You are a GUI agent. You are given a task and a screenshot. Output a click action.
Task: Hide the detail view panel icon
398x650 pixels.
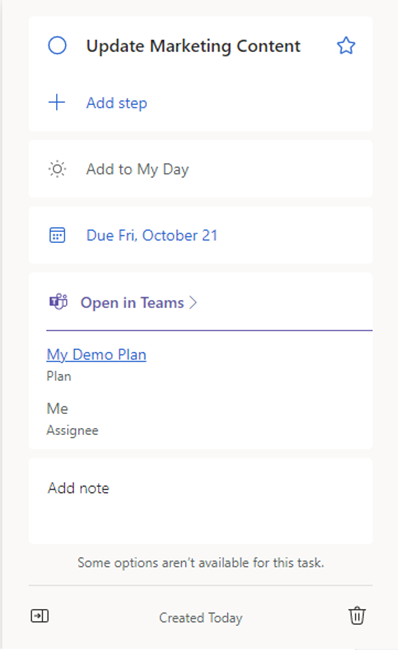(40, 616)
